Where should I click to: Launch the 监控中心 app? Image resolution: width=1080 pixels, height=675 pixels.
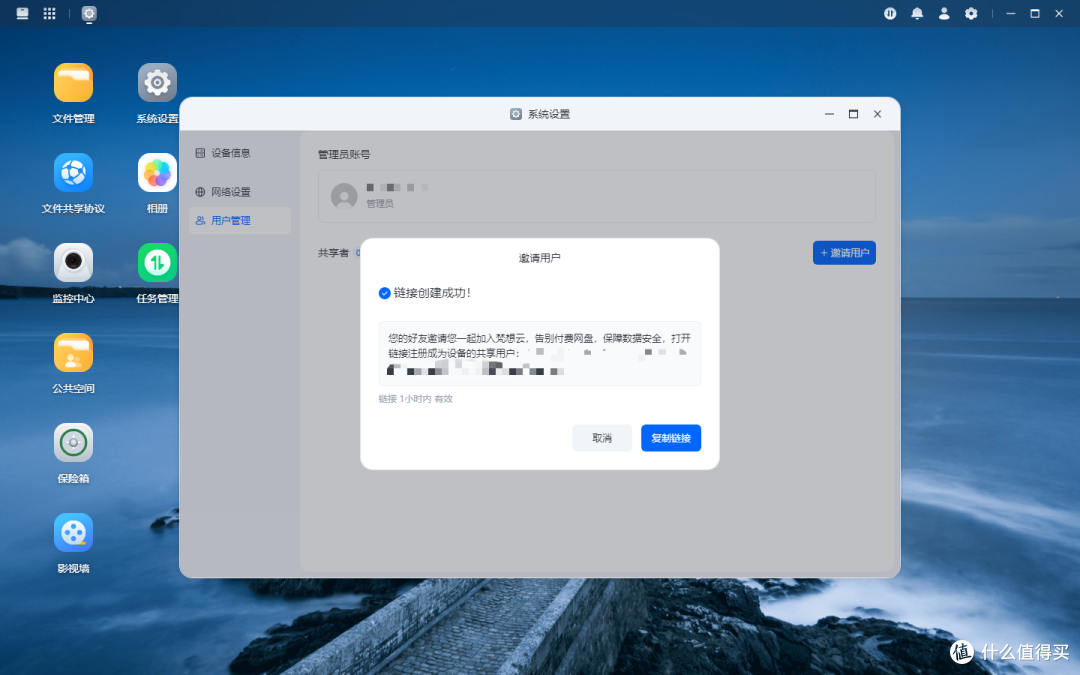73,262
